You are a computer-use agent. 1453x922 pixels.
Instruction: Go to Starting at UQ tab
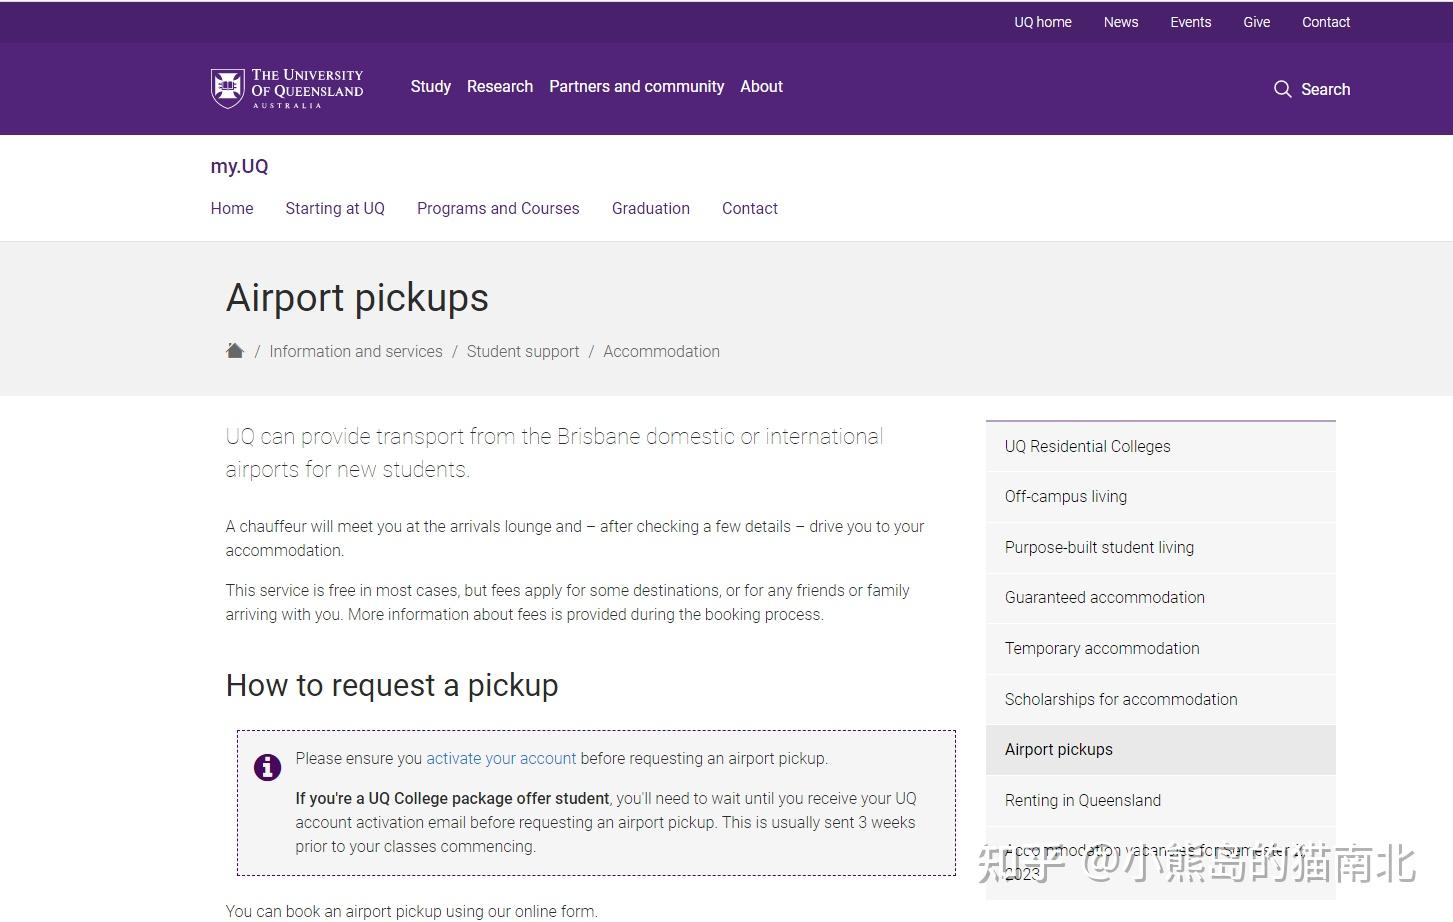335,208
